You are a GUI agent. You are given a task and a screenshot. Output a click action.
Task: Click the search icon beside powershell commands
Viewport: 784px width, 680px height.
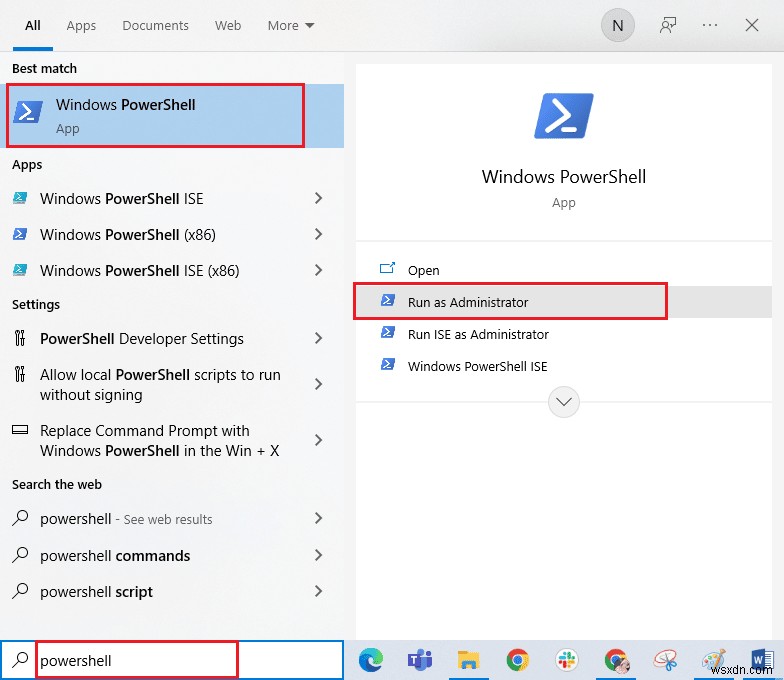click(20, 554)
